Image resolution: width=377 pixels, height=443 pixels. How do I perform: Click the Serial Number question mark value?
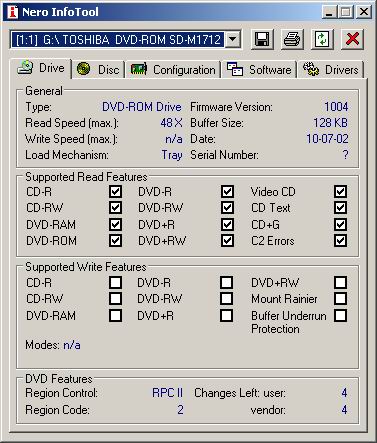[x=345, y=155]
